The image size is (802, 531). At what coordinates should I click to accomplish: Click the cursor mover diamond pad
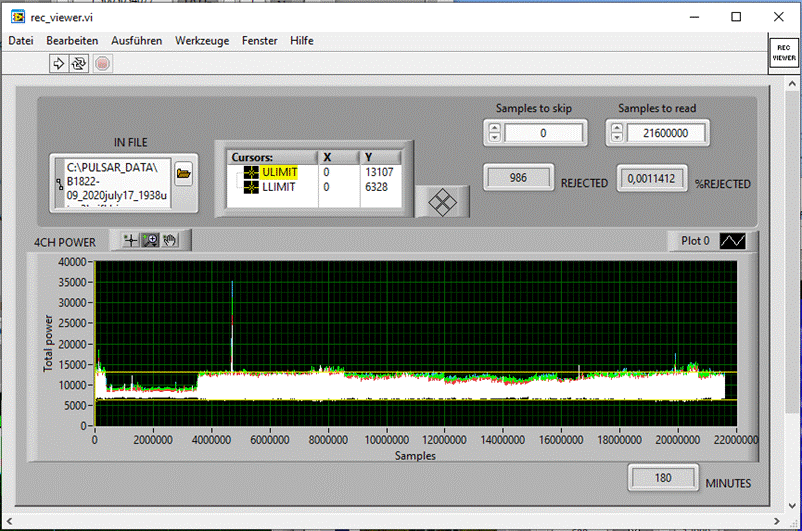tap(442, 202)
